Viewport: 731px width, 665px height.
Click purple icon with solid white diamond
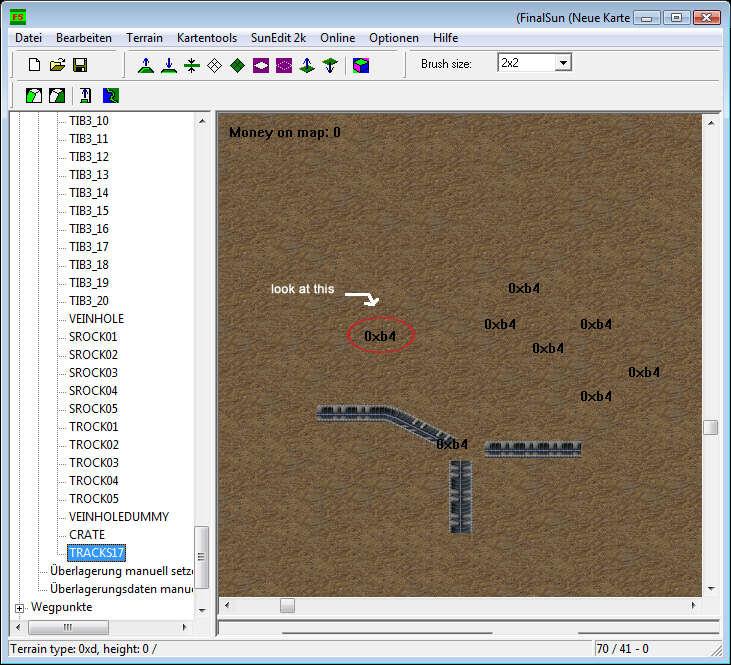coord(261,65)
